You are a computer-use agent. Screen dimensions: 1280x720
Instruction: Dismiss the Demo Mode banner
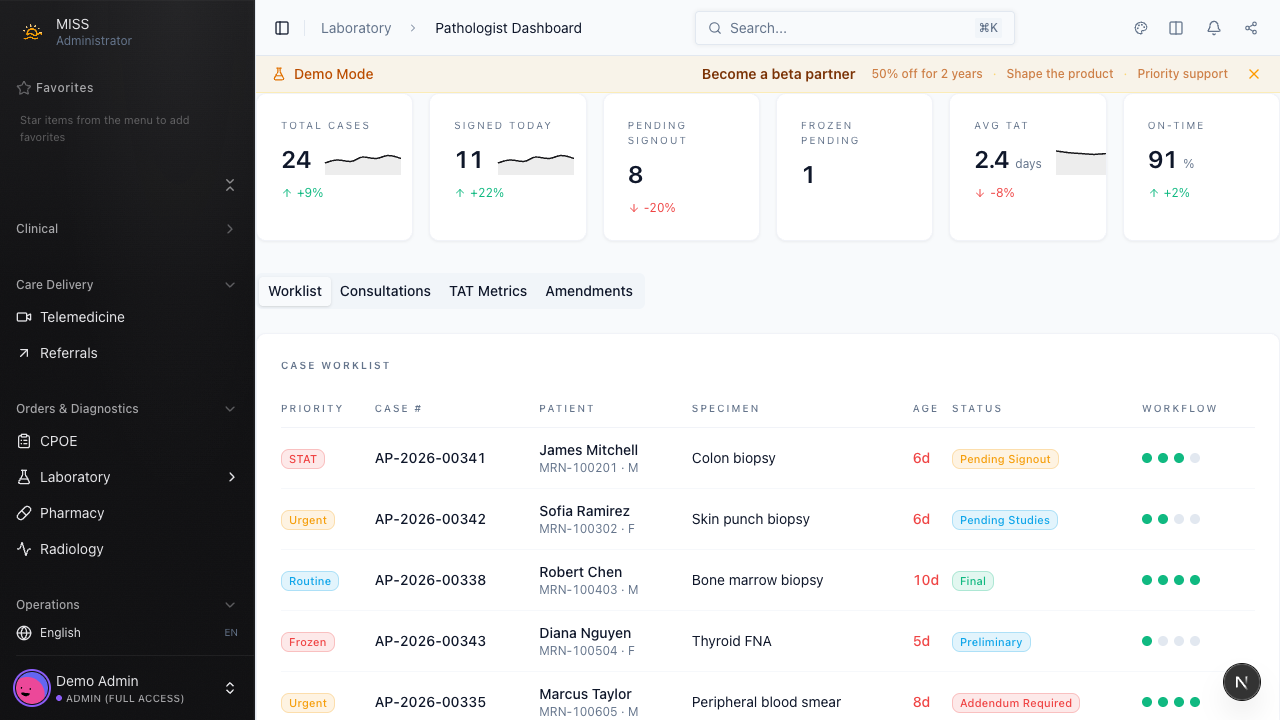(1254, 74)
